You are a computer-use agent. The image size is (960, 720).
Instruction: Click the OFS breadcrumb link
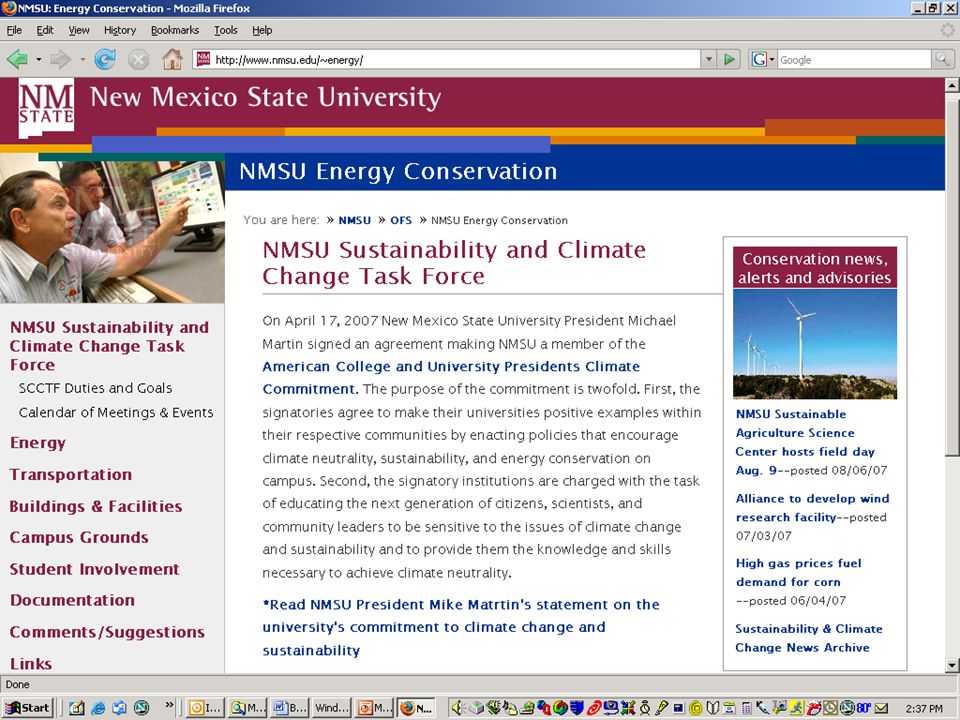click(x=401, y=220)
